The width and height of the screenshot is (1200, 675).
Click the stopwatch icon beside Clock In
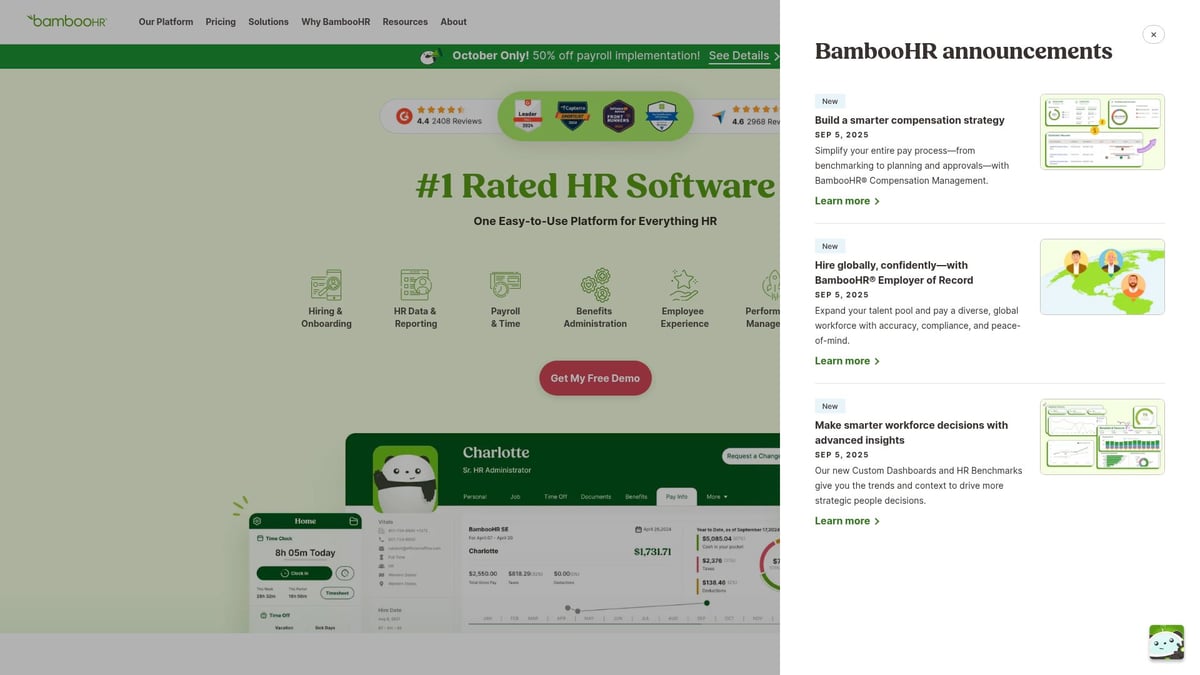coord(344,572)
